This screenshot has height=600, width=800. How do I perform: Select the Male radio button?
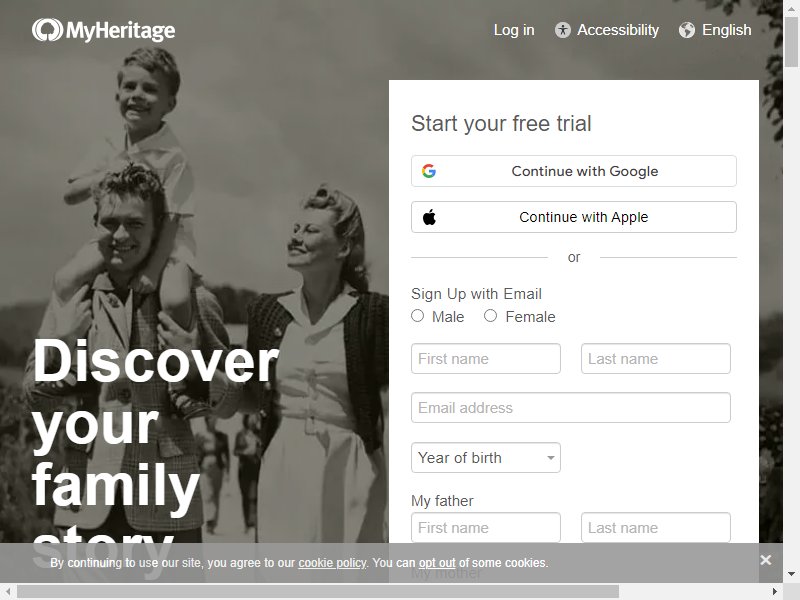(x=417, y=316)
